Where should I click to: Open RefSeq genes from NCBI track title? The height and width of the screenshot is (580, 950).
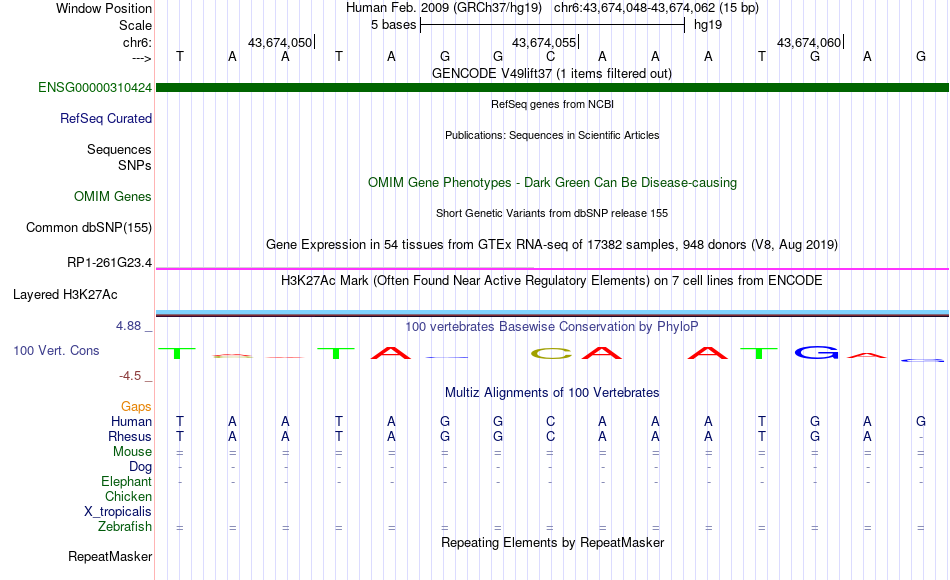[x=553, y=104]
